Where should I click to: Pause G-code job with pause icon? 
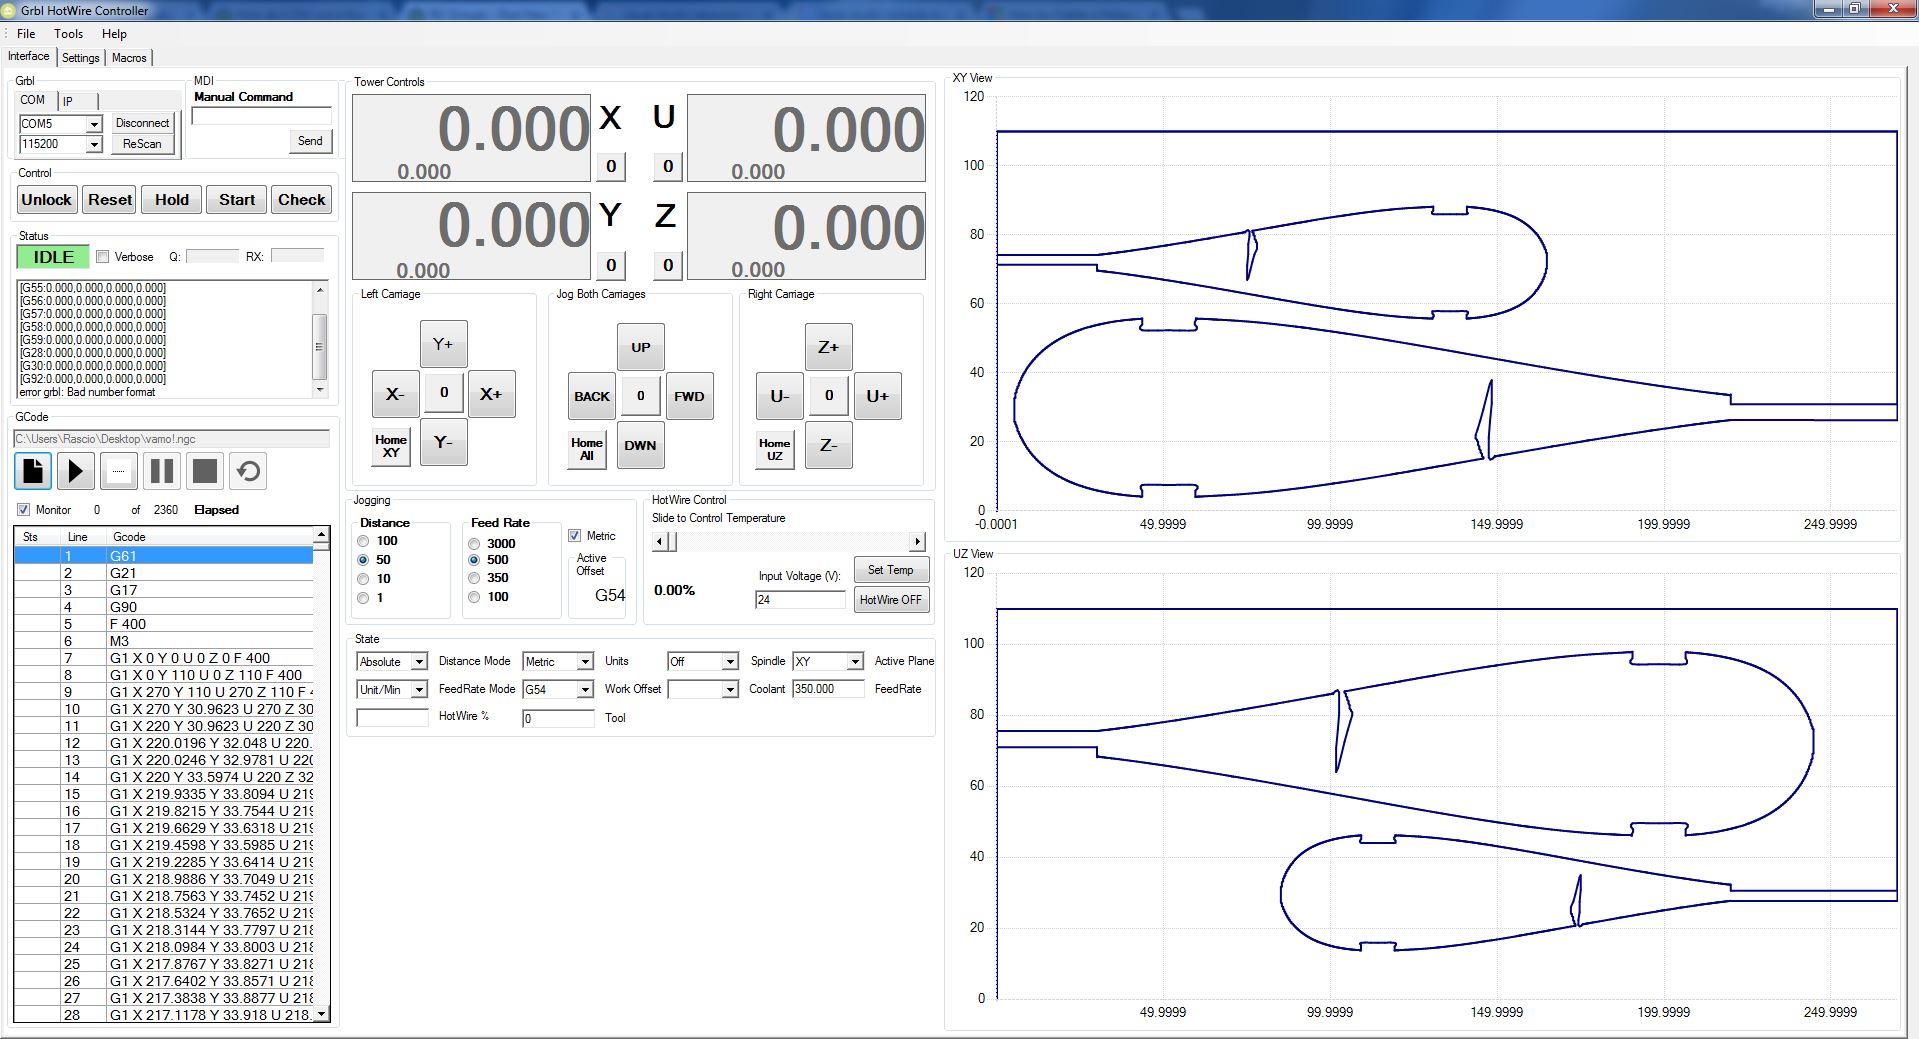coord(162,471)
